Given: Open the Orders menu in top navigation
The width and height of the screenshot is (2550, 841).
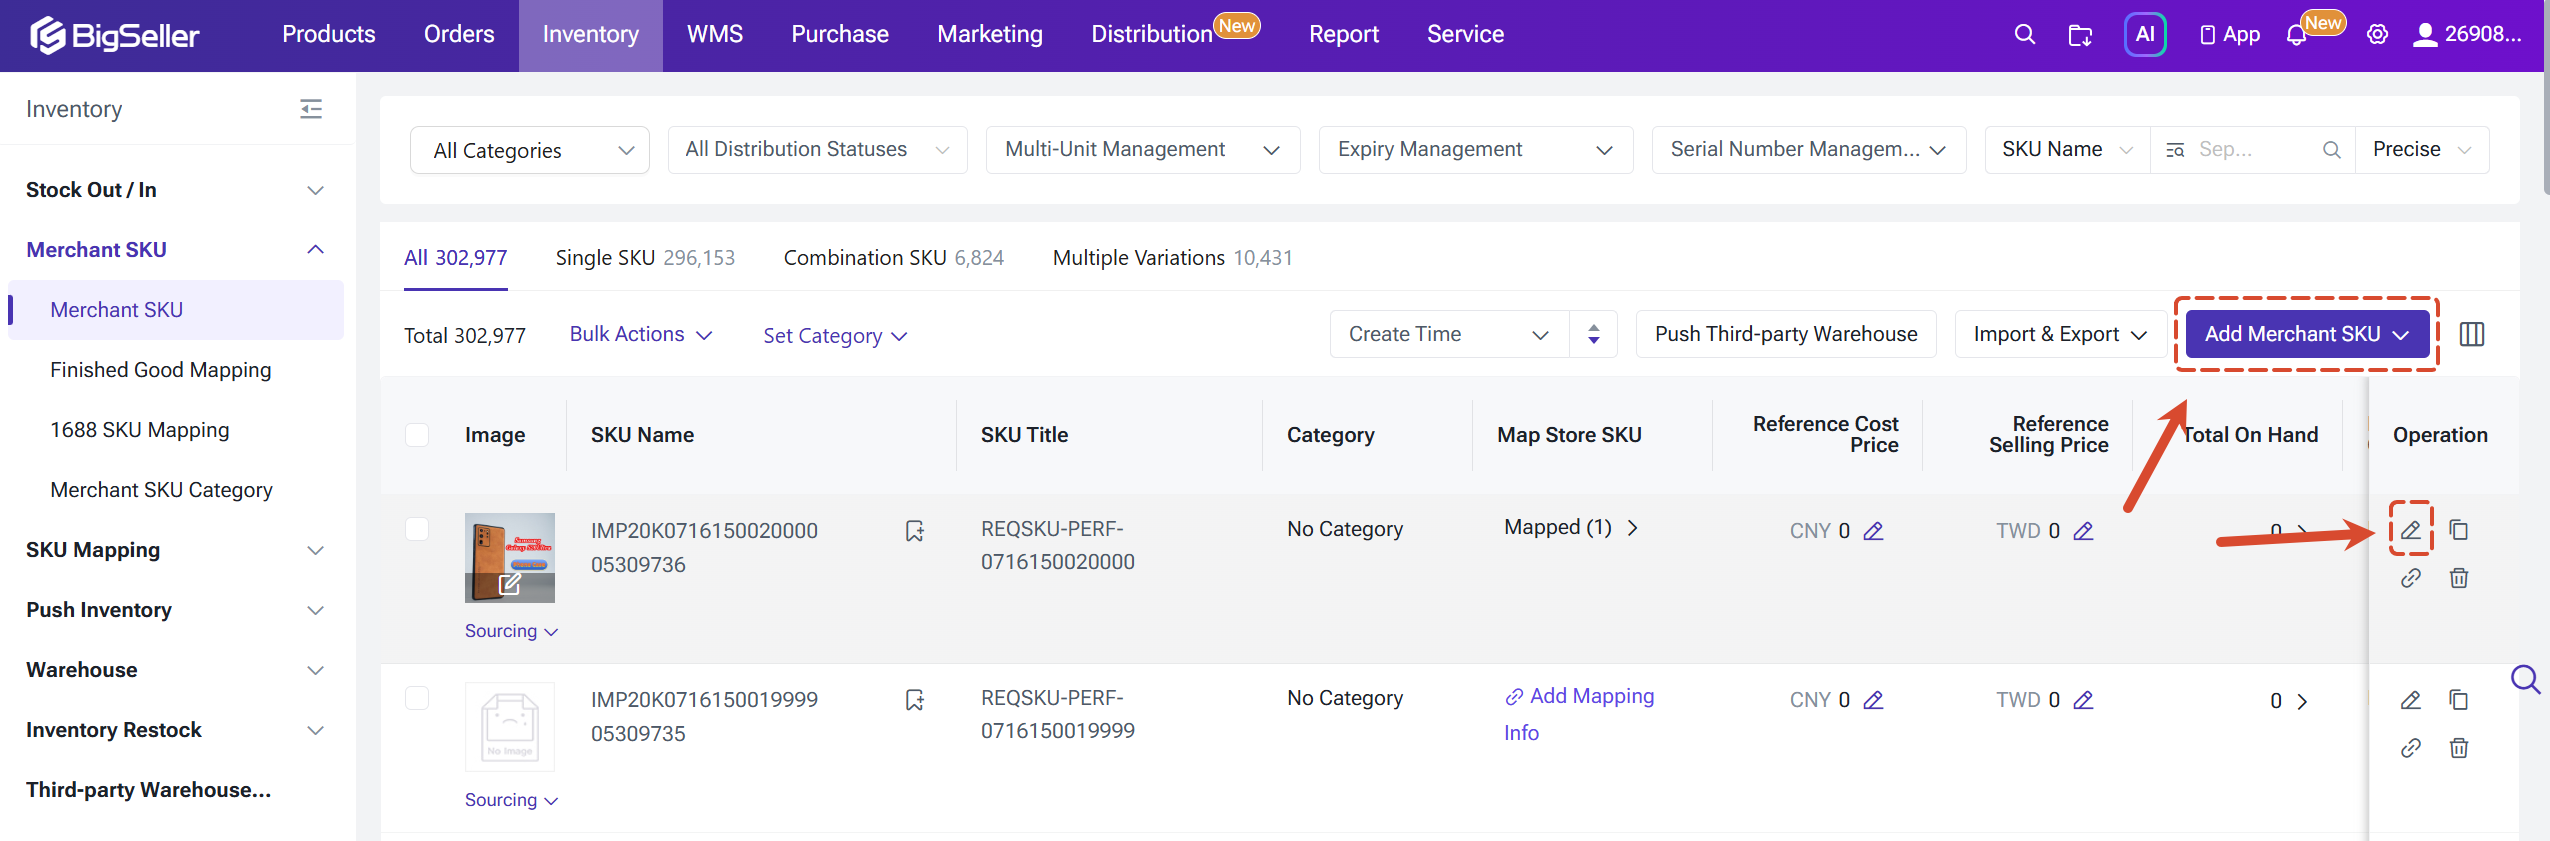Looking at the screenshot, I should (459, 34).
